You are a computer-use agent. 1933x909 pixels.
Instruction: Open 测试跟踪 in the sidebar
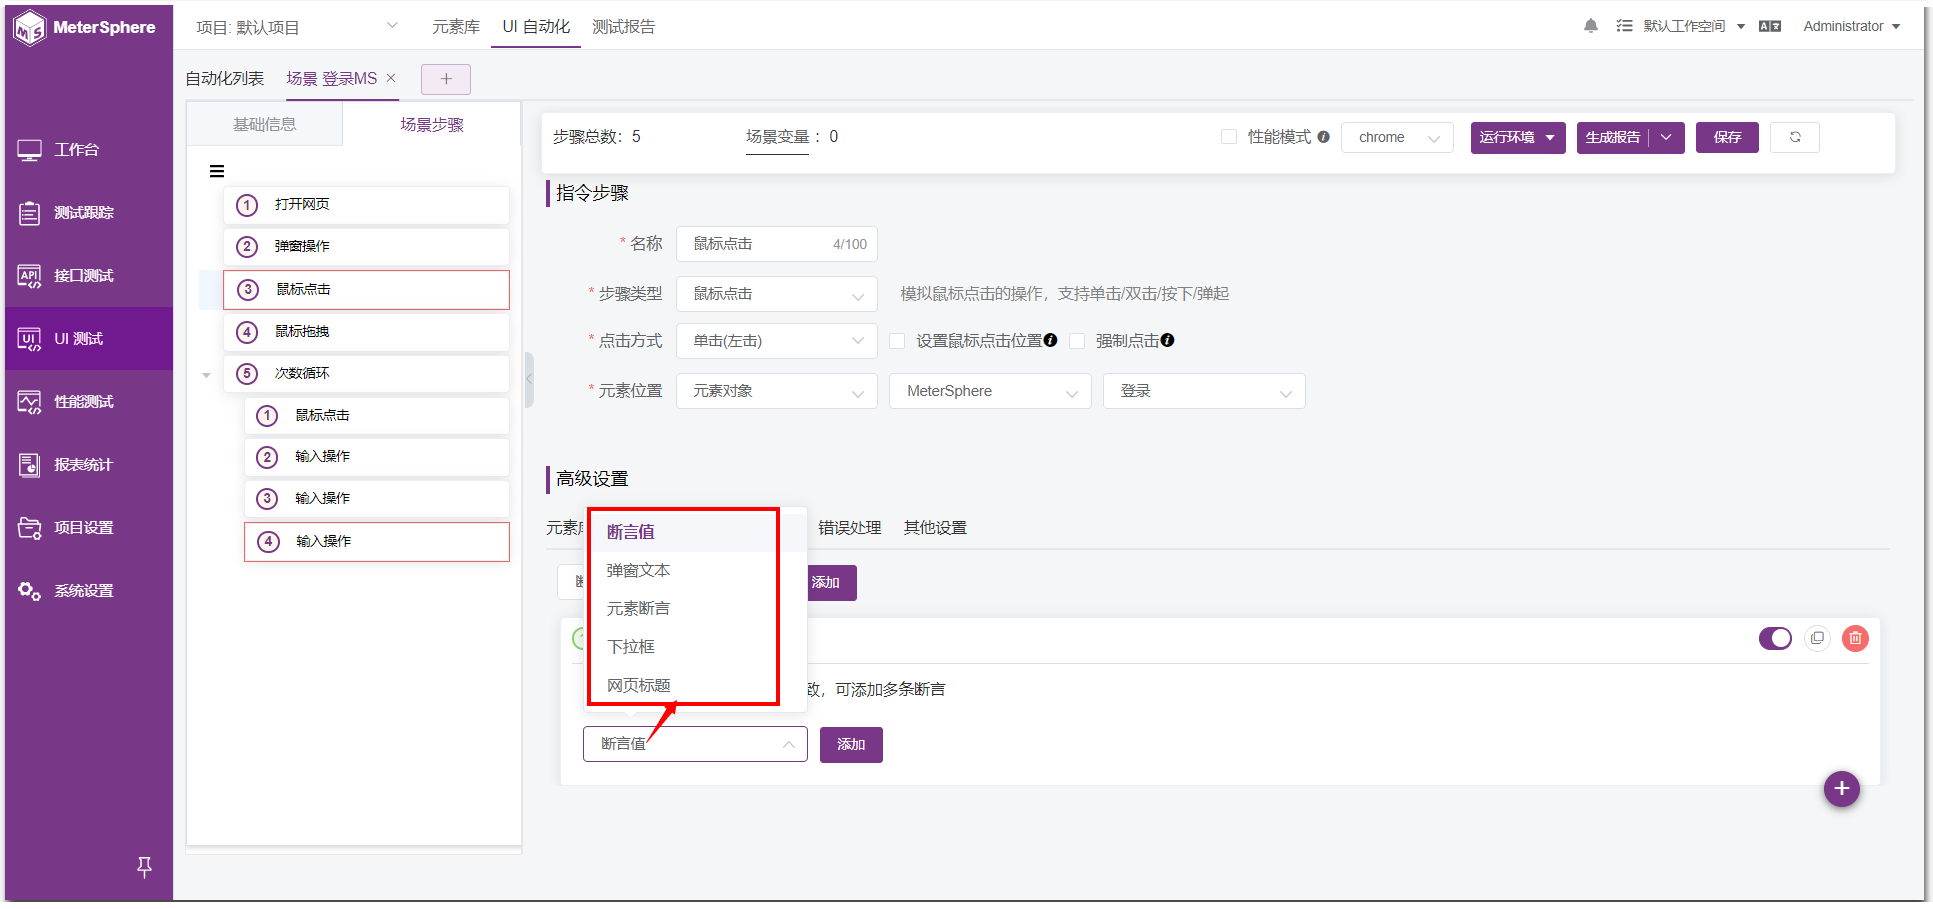89,213
